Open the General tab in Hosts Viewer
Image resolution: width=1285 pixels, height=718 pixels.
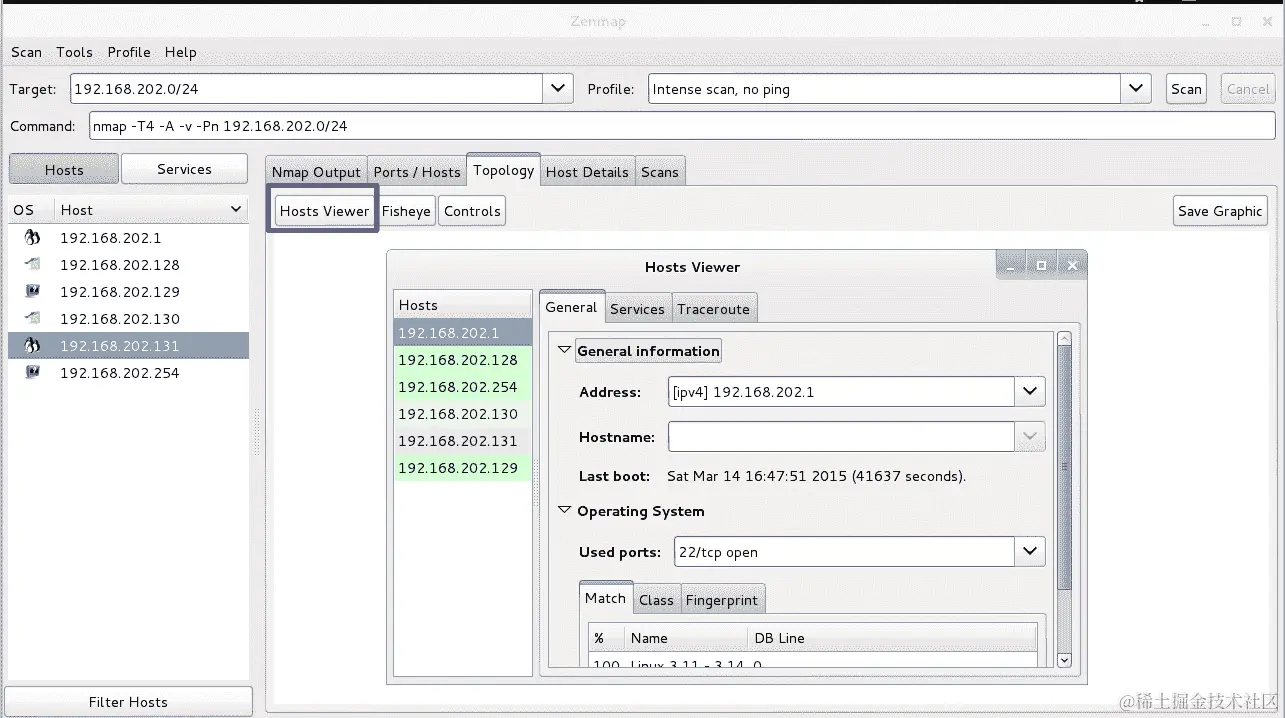[571, 308]
